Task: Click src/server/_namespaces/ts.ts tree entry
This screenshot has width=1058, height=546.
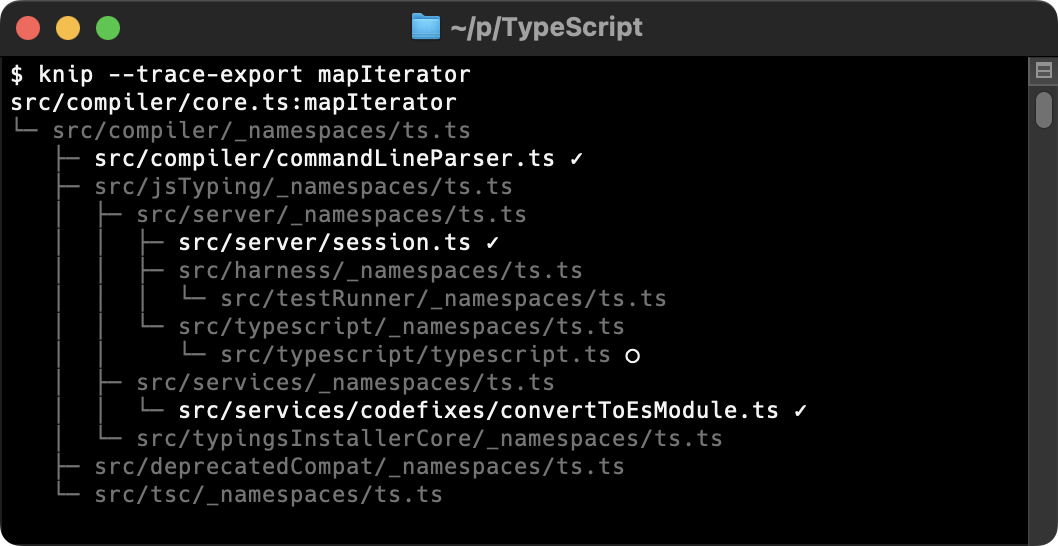Action: (331, 215)
